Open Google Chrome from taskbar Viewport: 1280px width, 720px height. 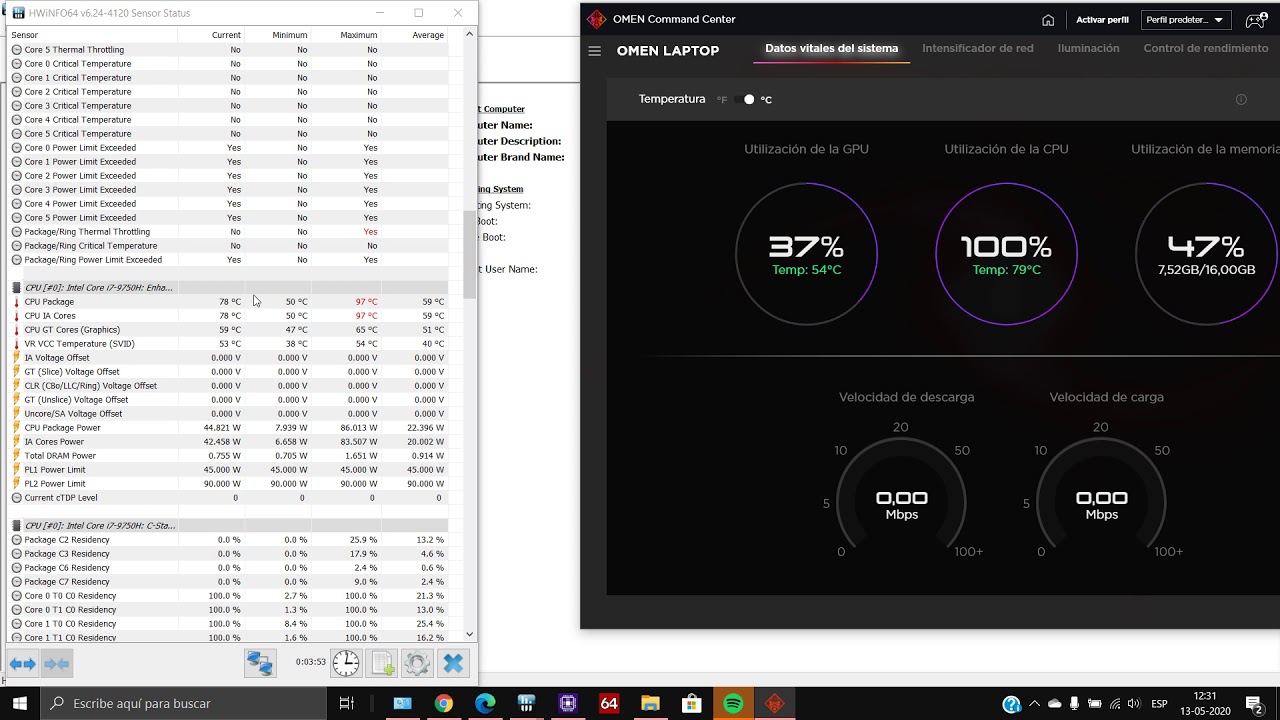click(443, 703)
